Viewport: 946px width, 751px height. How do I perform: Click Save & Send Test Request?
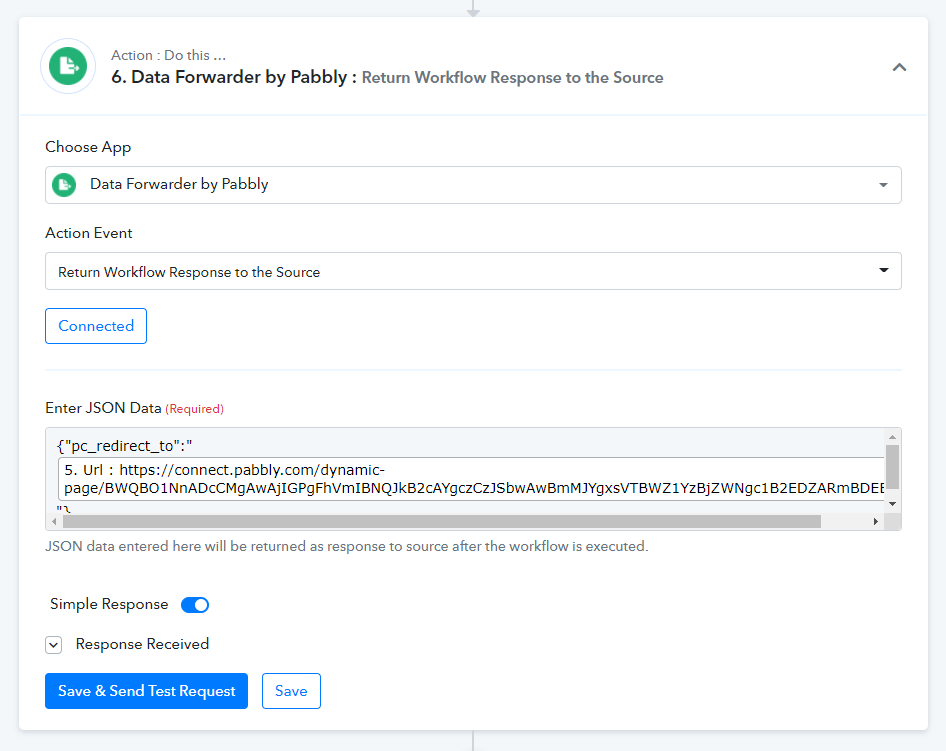coord(147,691)
